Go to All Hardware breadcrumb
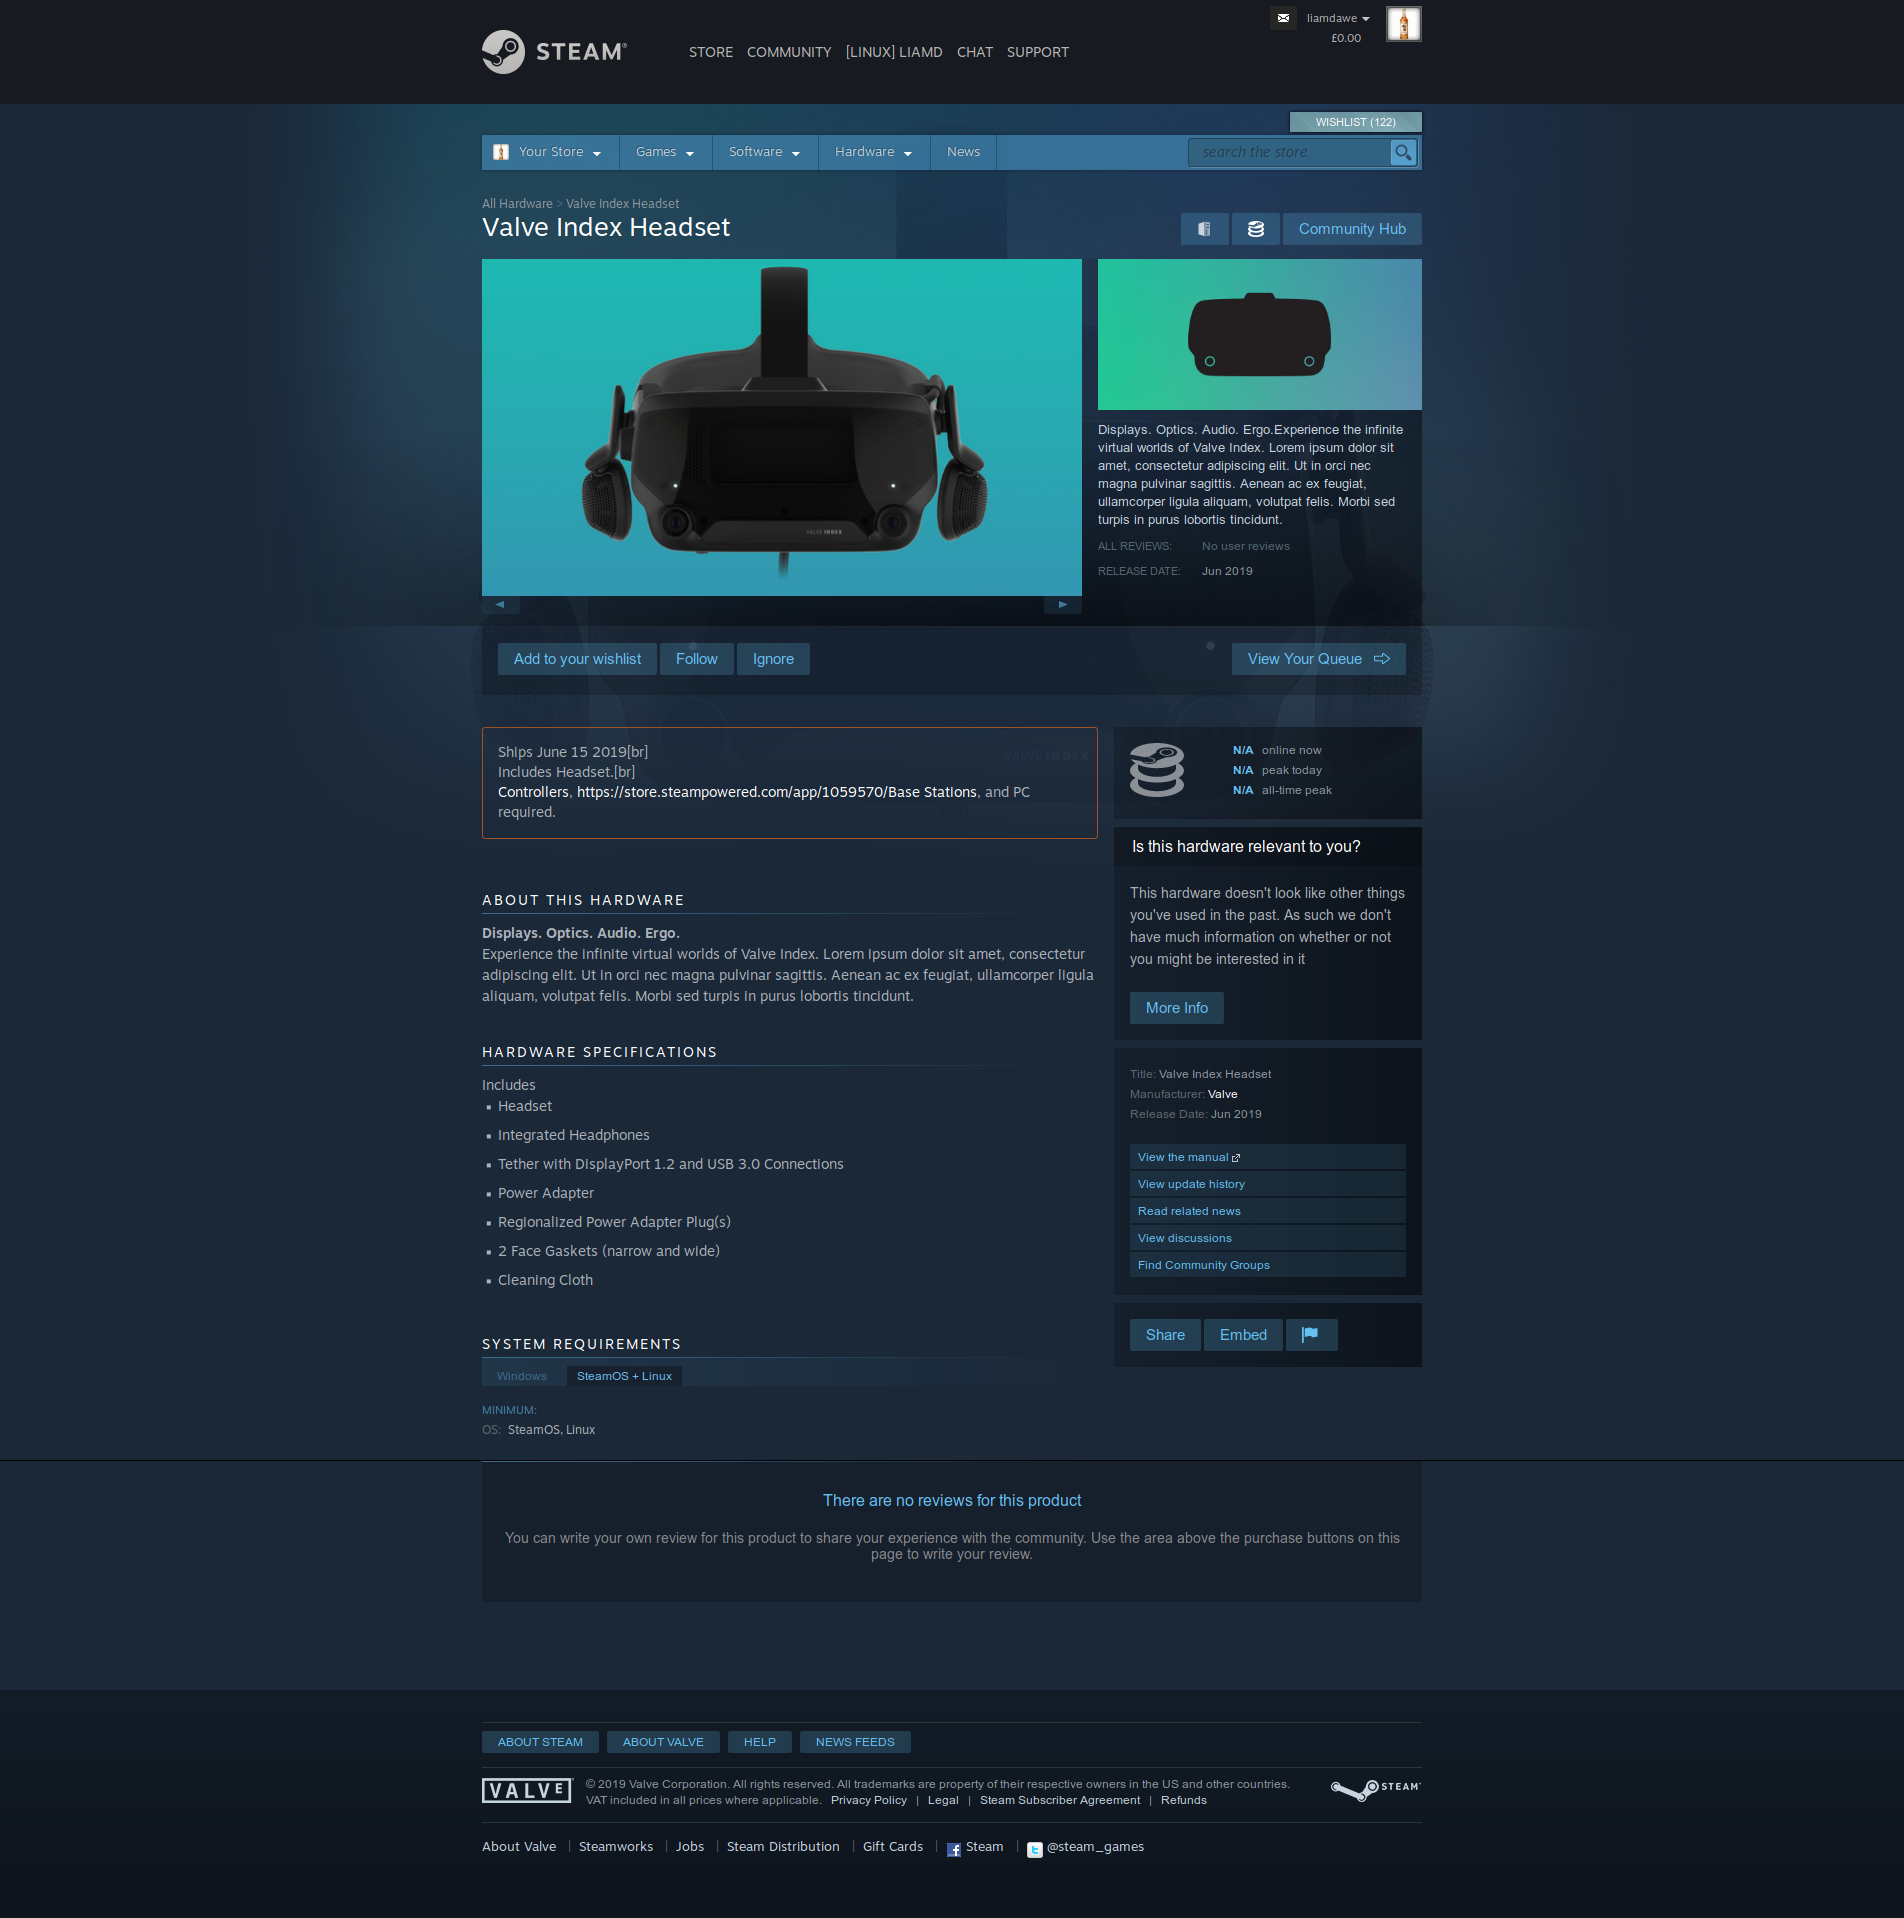The width and height of the screenshot is (1904, 1918). click(x=517, y=204)
